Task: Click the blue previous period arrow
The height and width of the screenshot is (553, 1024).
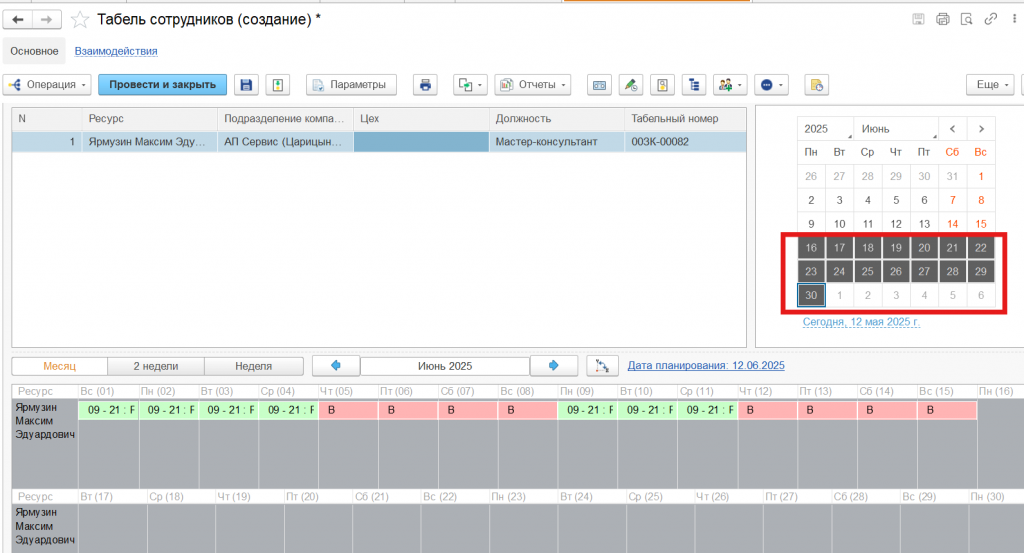Action: click(x=336, y=366)
